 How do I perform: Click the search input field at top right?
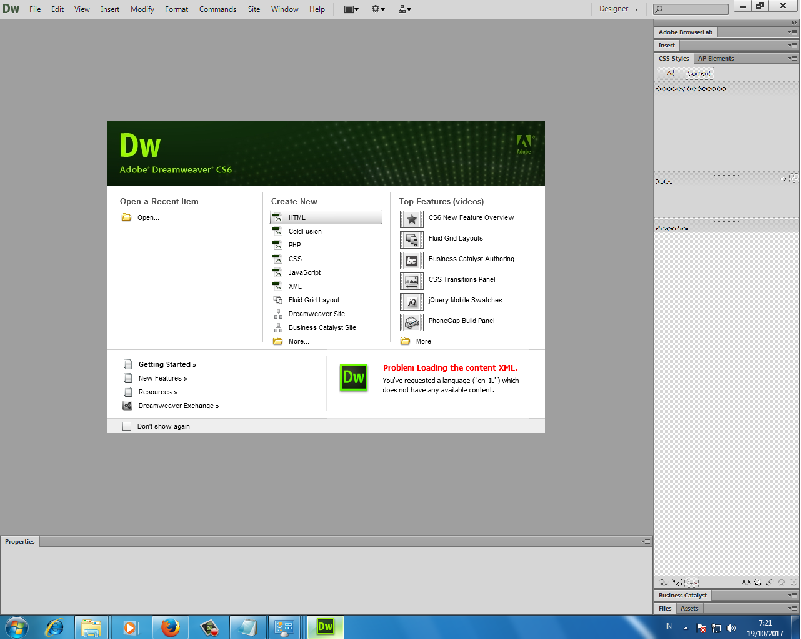(x=691, y=9)
